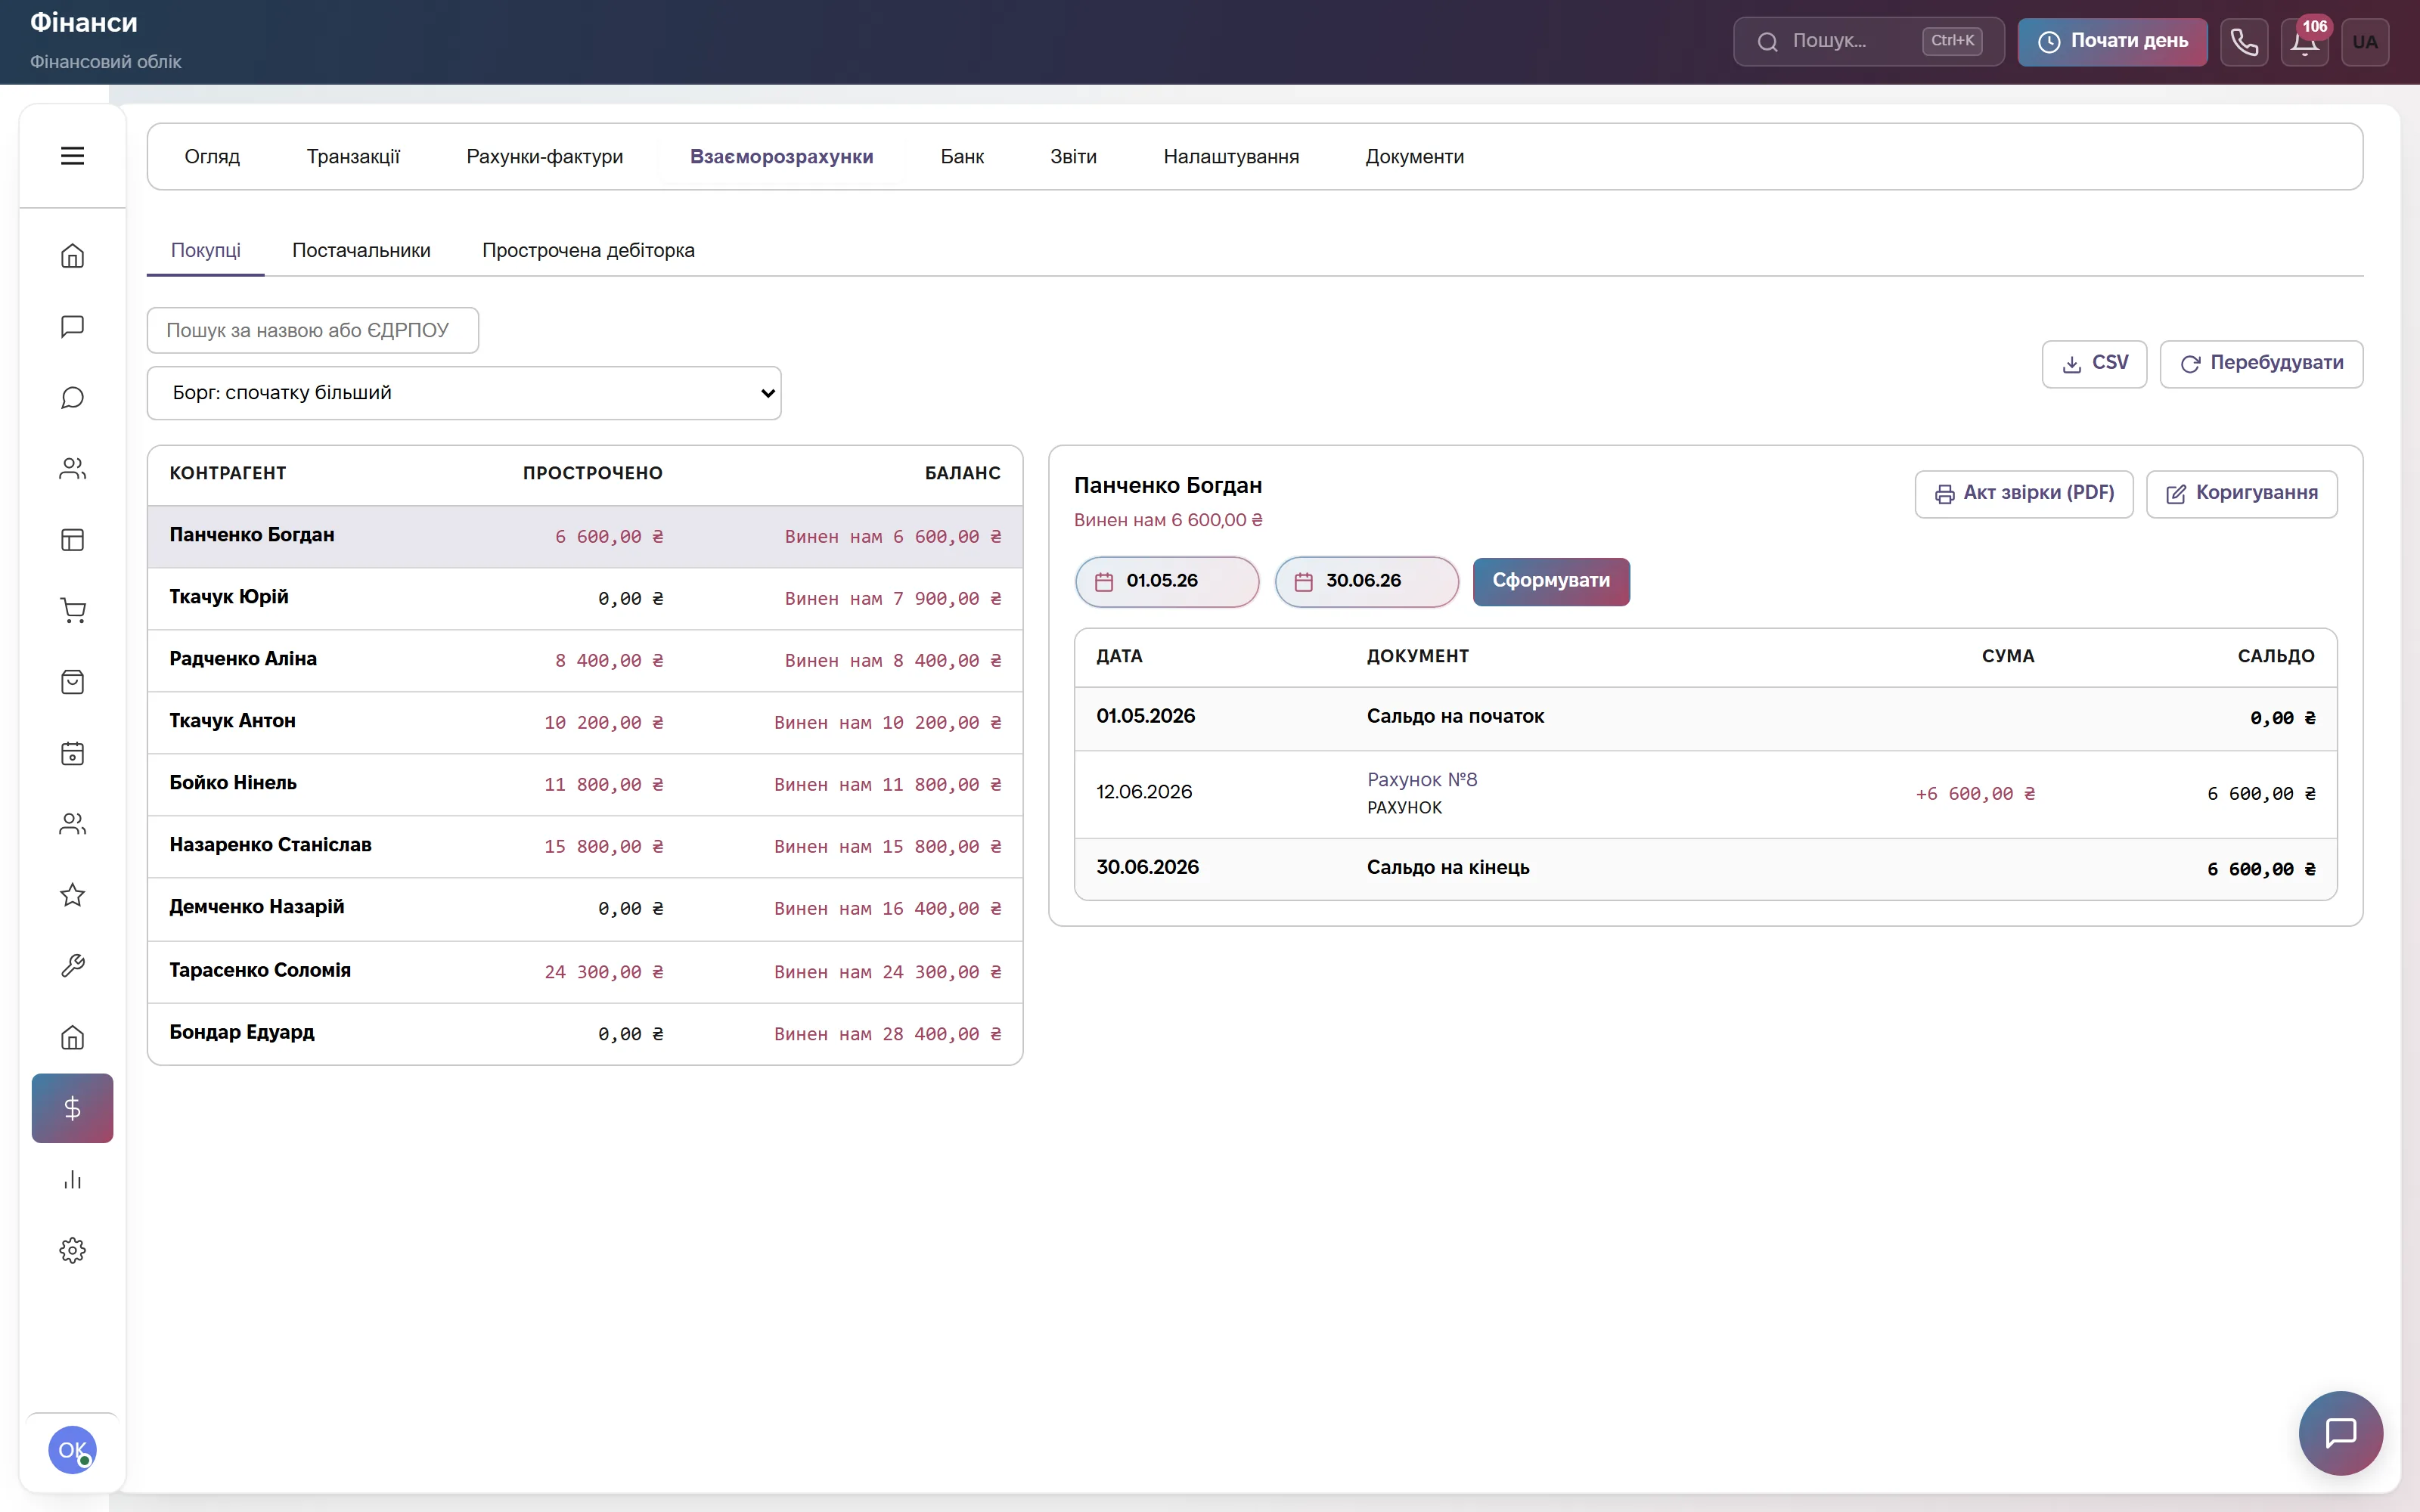
Task: Open the star favorites icon in the sidebar
Action: [x=72, y=895]
